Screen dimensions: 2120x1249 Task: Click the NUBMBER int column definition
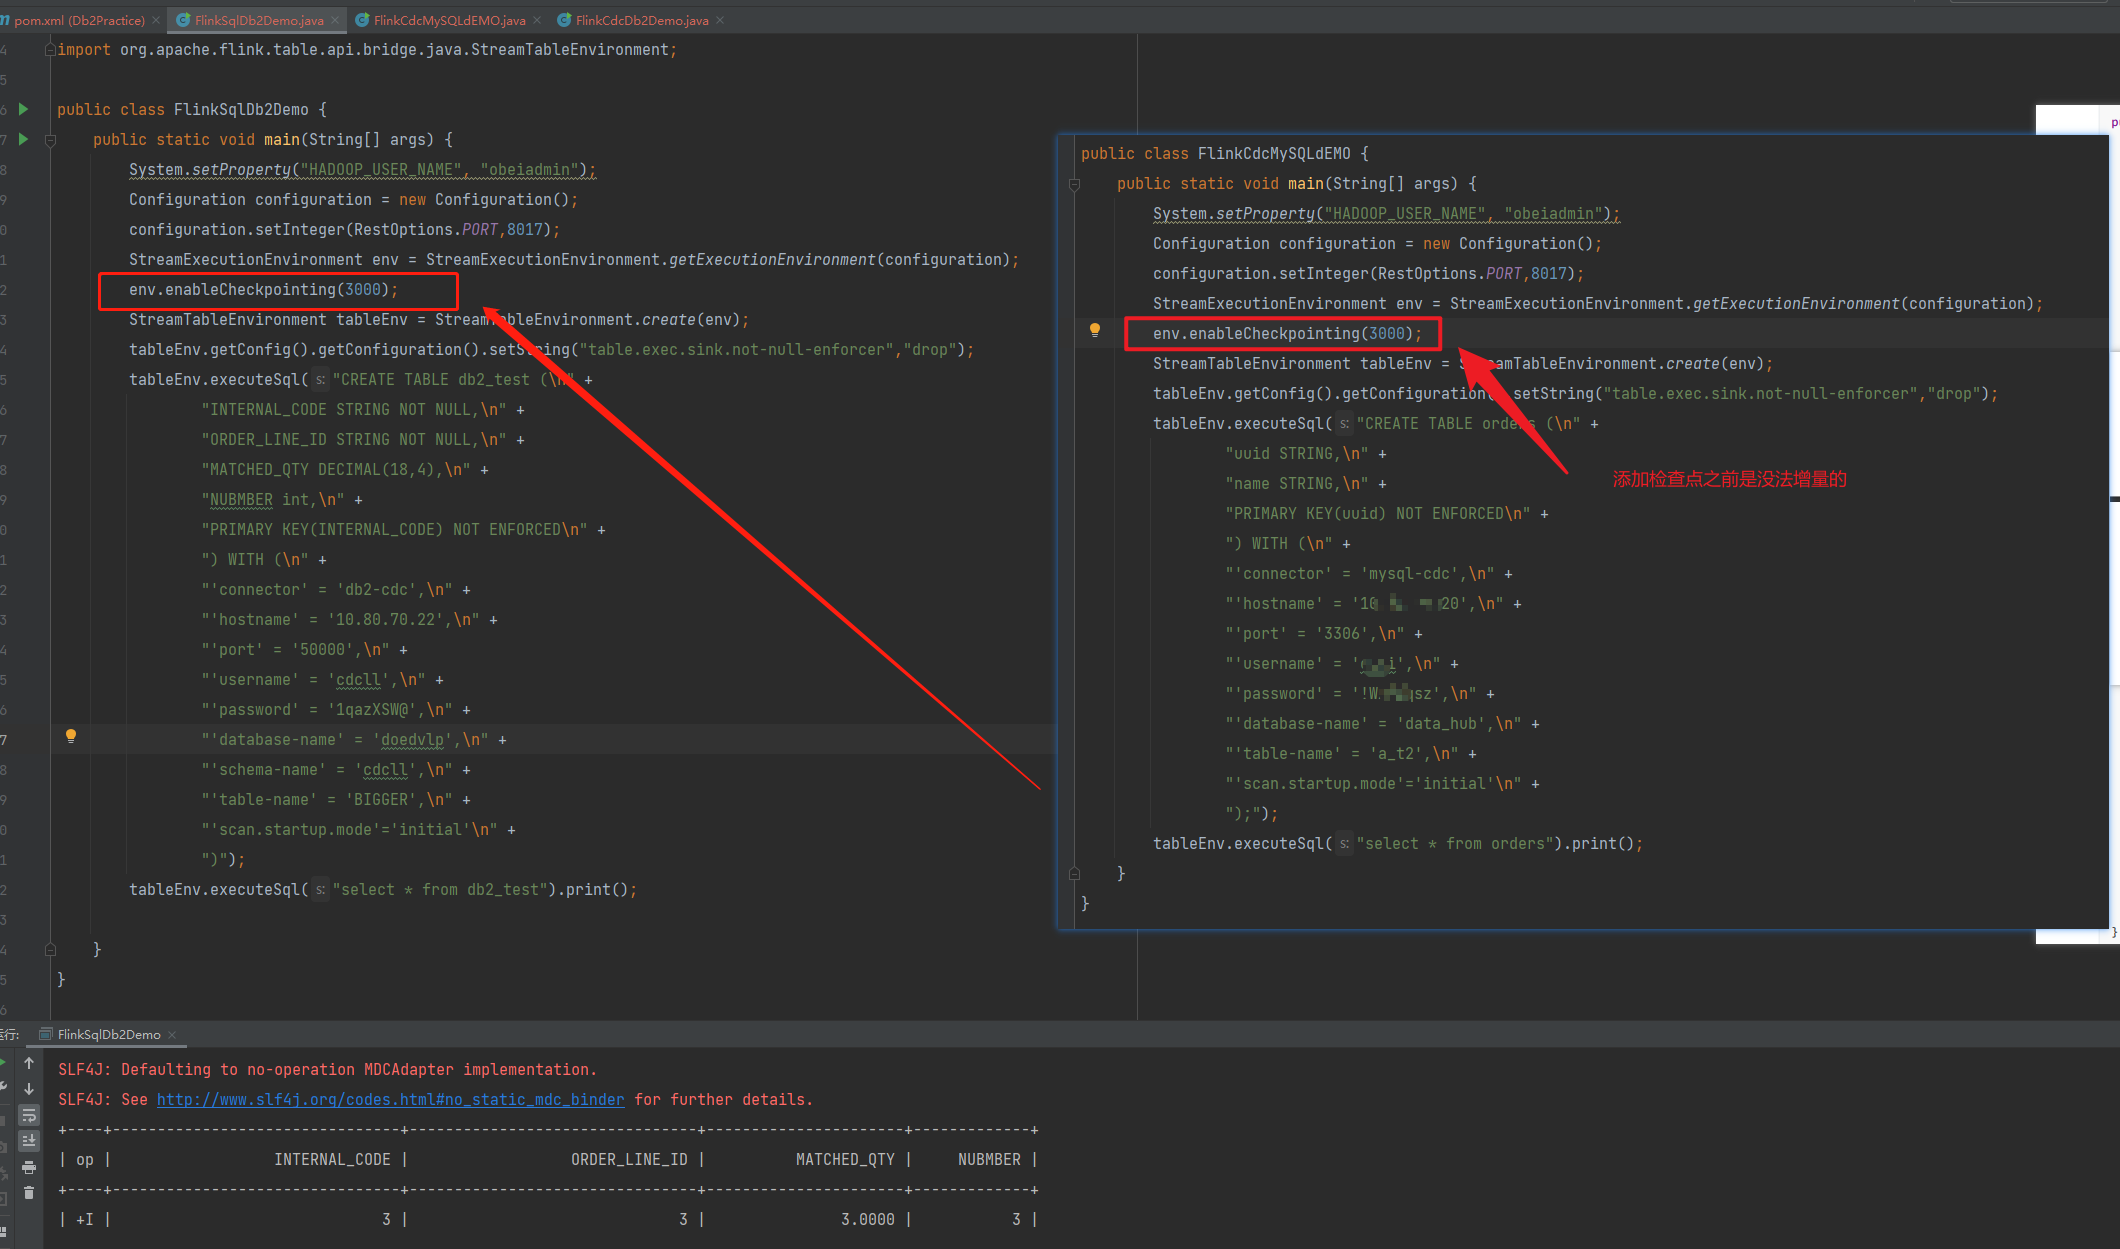(x=281, y=499)
